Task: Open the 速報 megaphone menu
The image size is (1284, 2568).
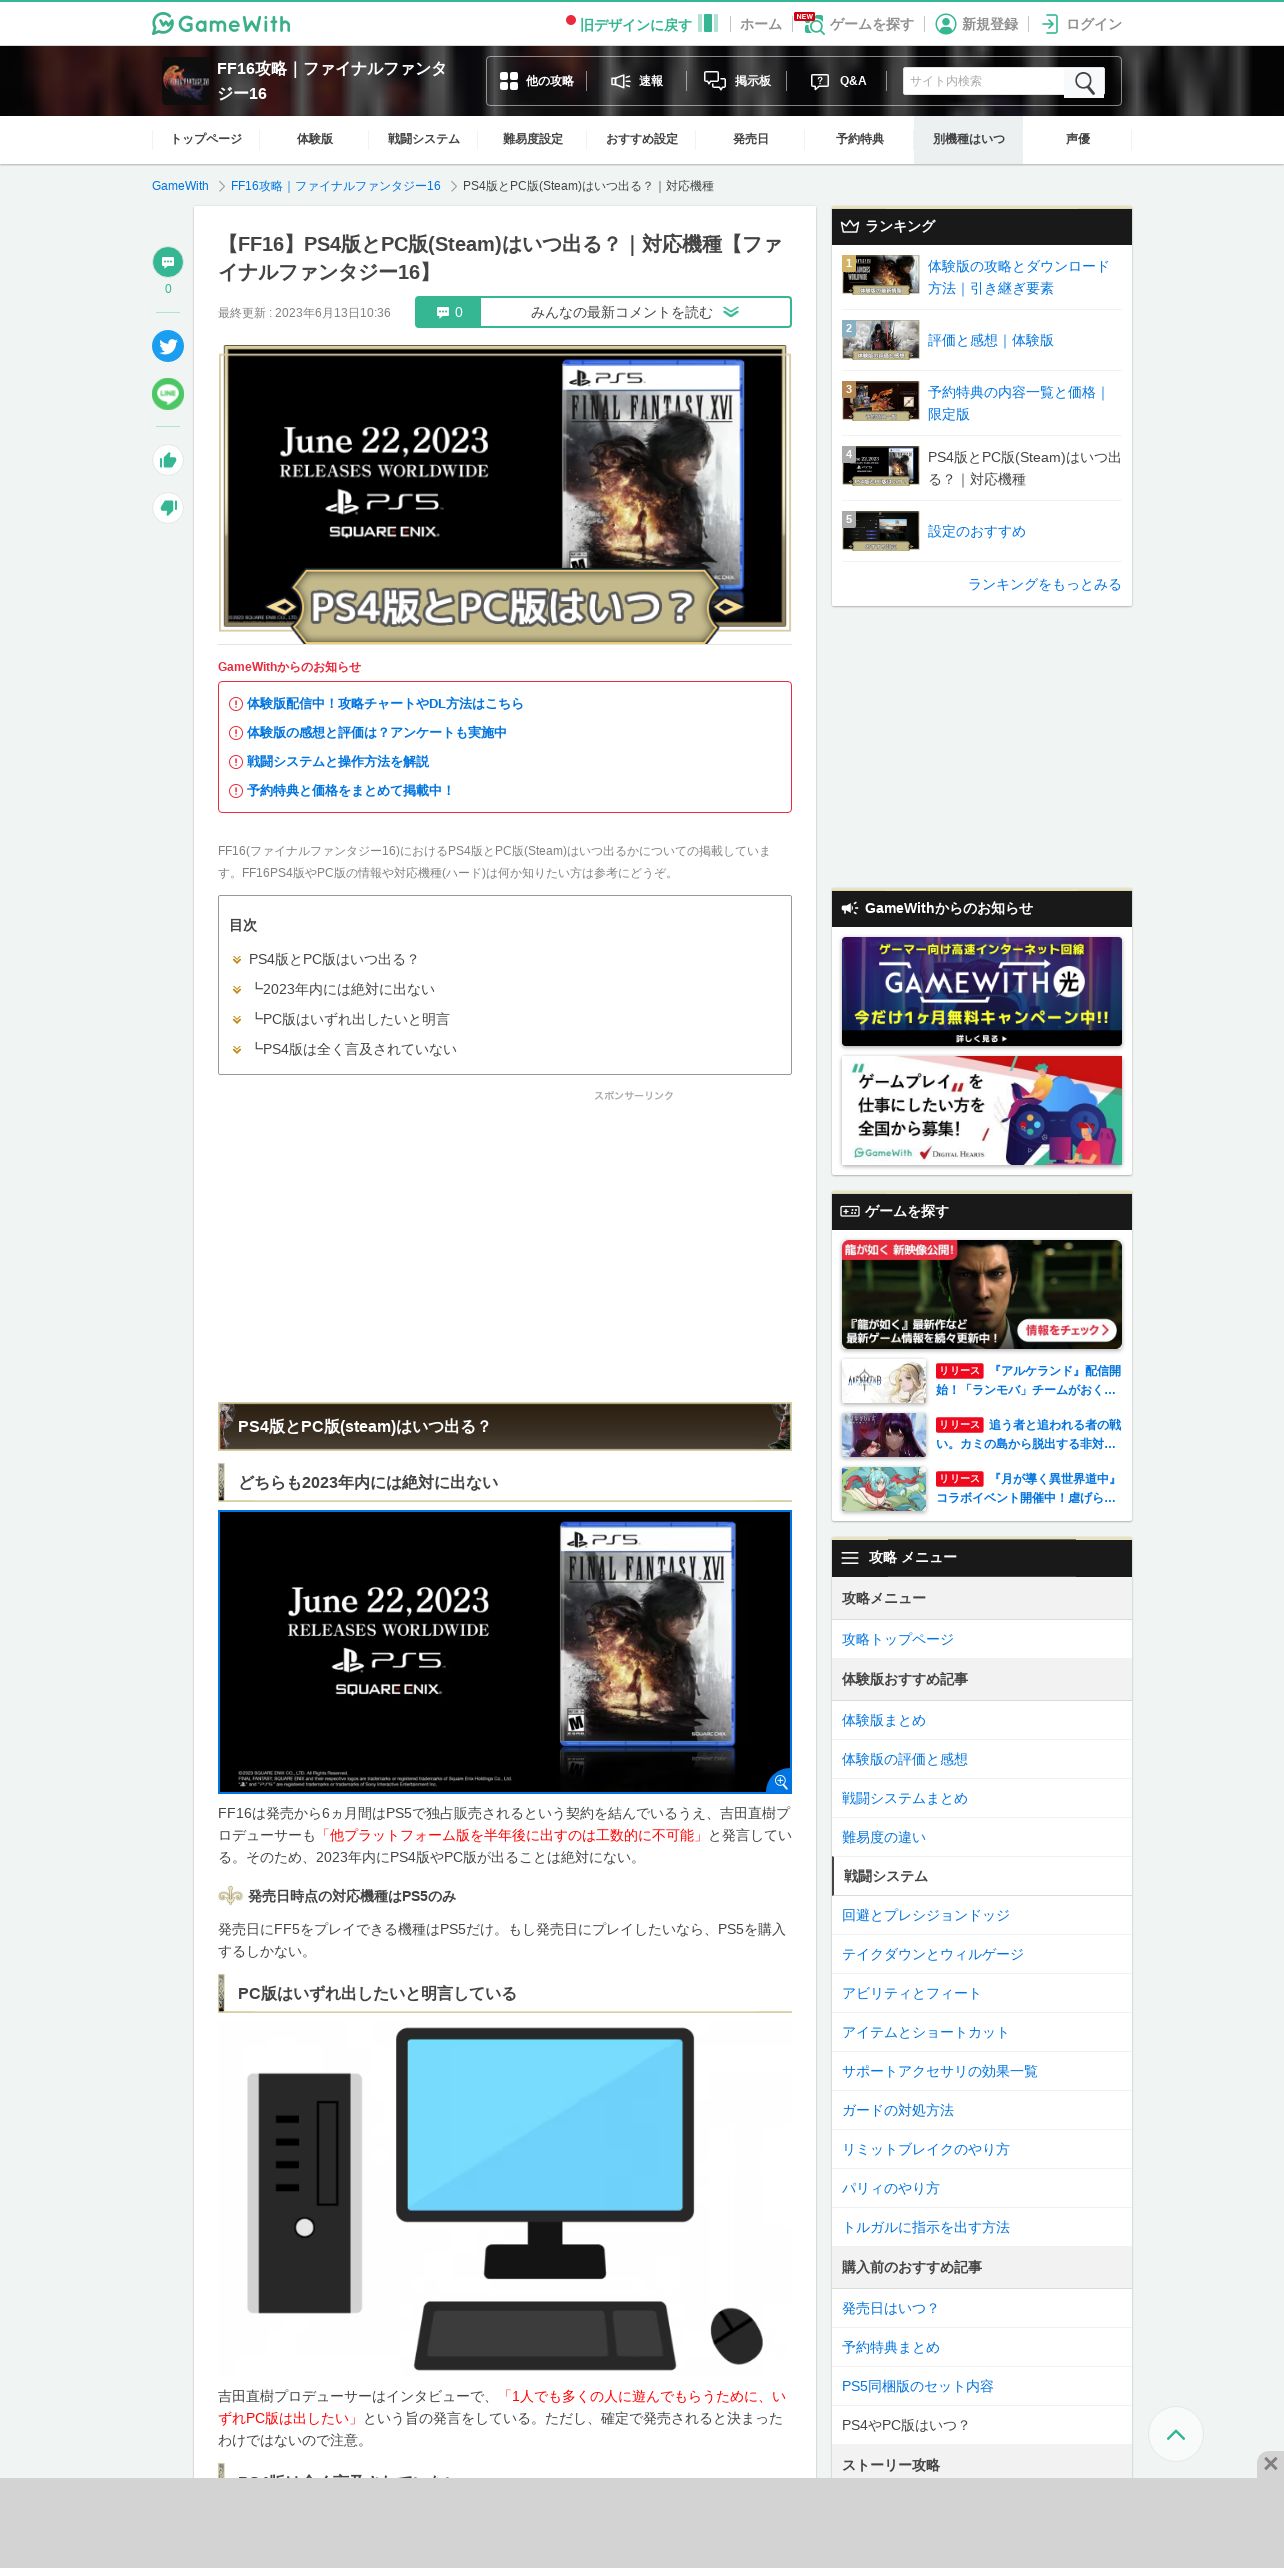Action: point(637,81)
